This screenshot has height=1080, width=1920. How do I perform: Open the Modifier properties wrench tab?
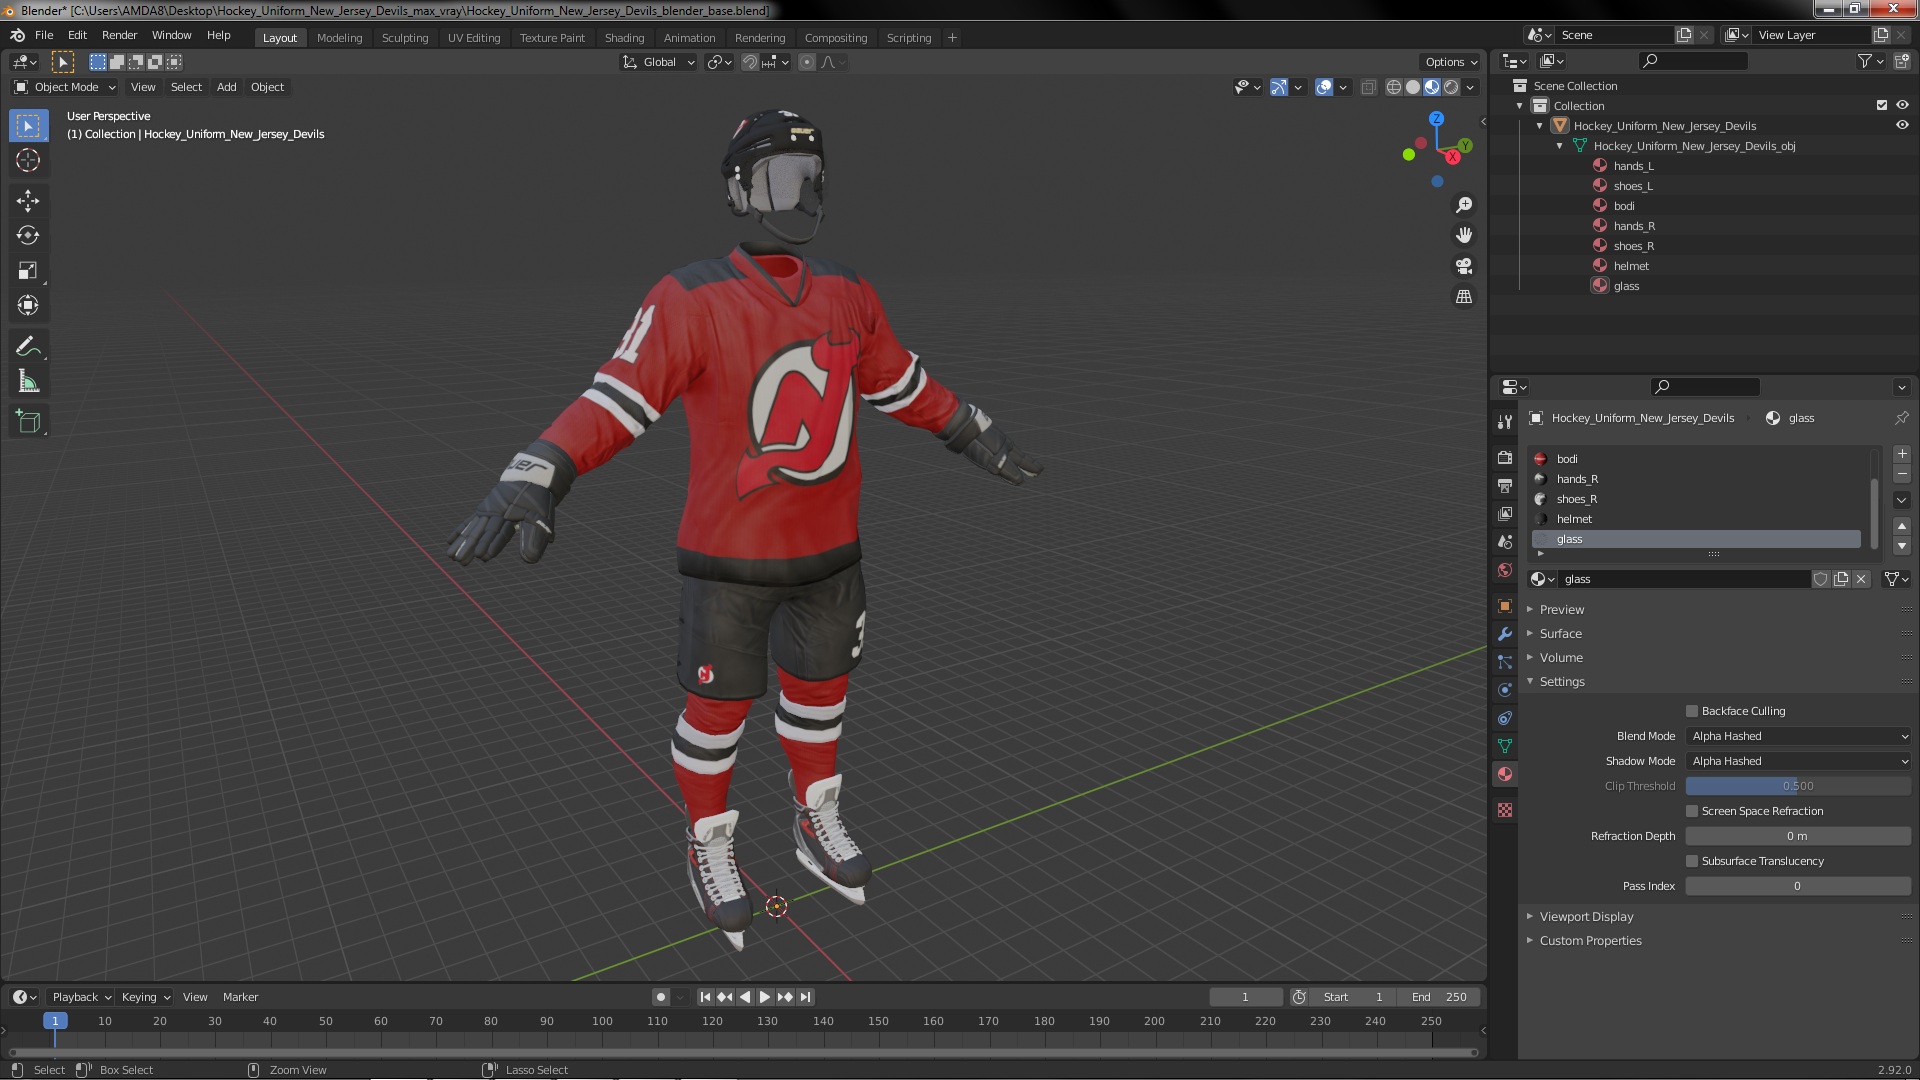click(1505, 634)
